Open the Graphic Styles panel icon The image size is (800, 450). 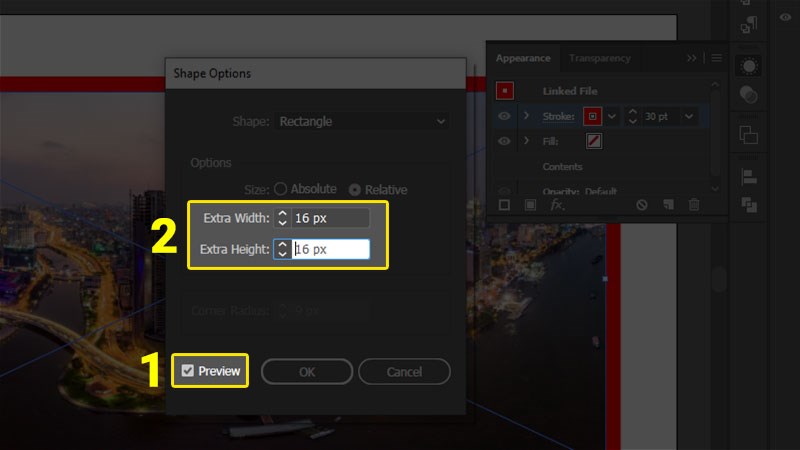click(748, 94)
